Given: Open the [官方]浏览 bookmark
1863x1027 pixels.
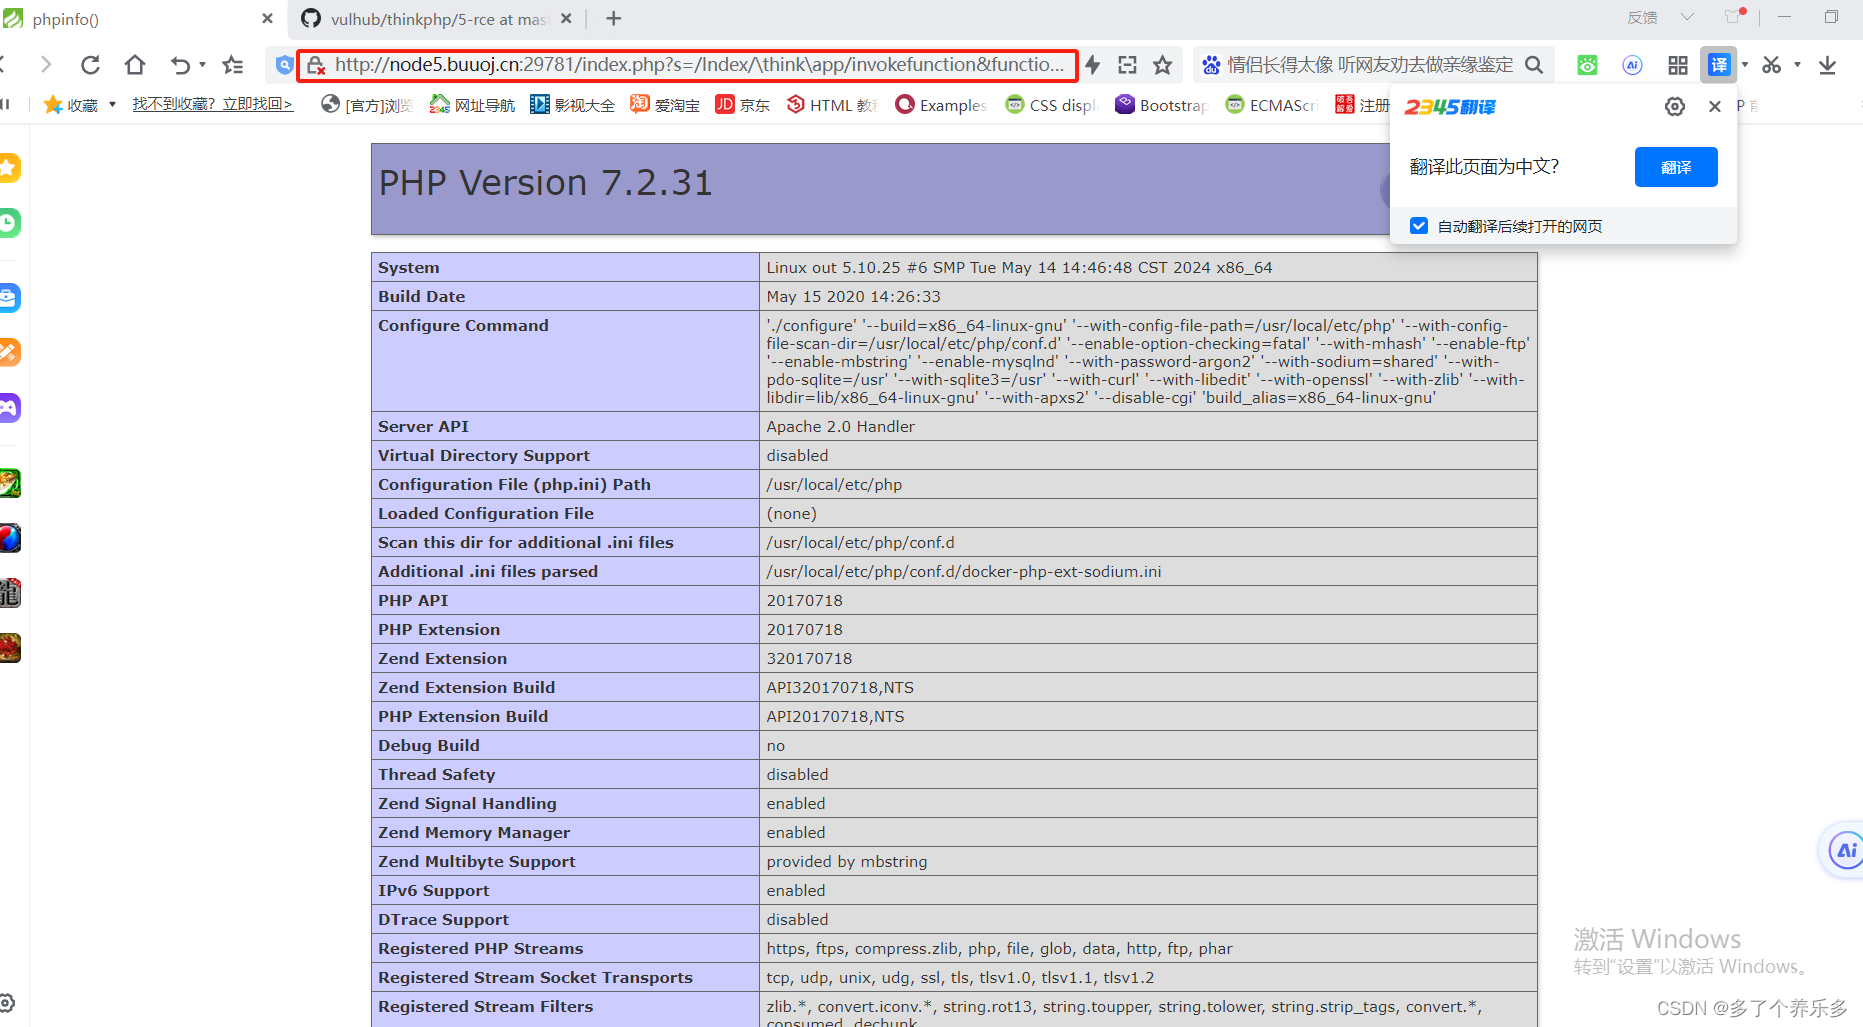Looking at the screenshot, I should (x=366, y=104).
